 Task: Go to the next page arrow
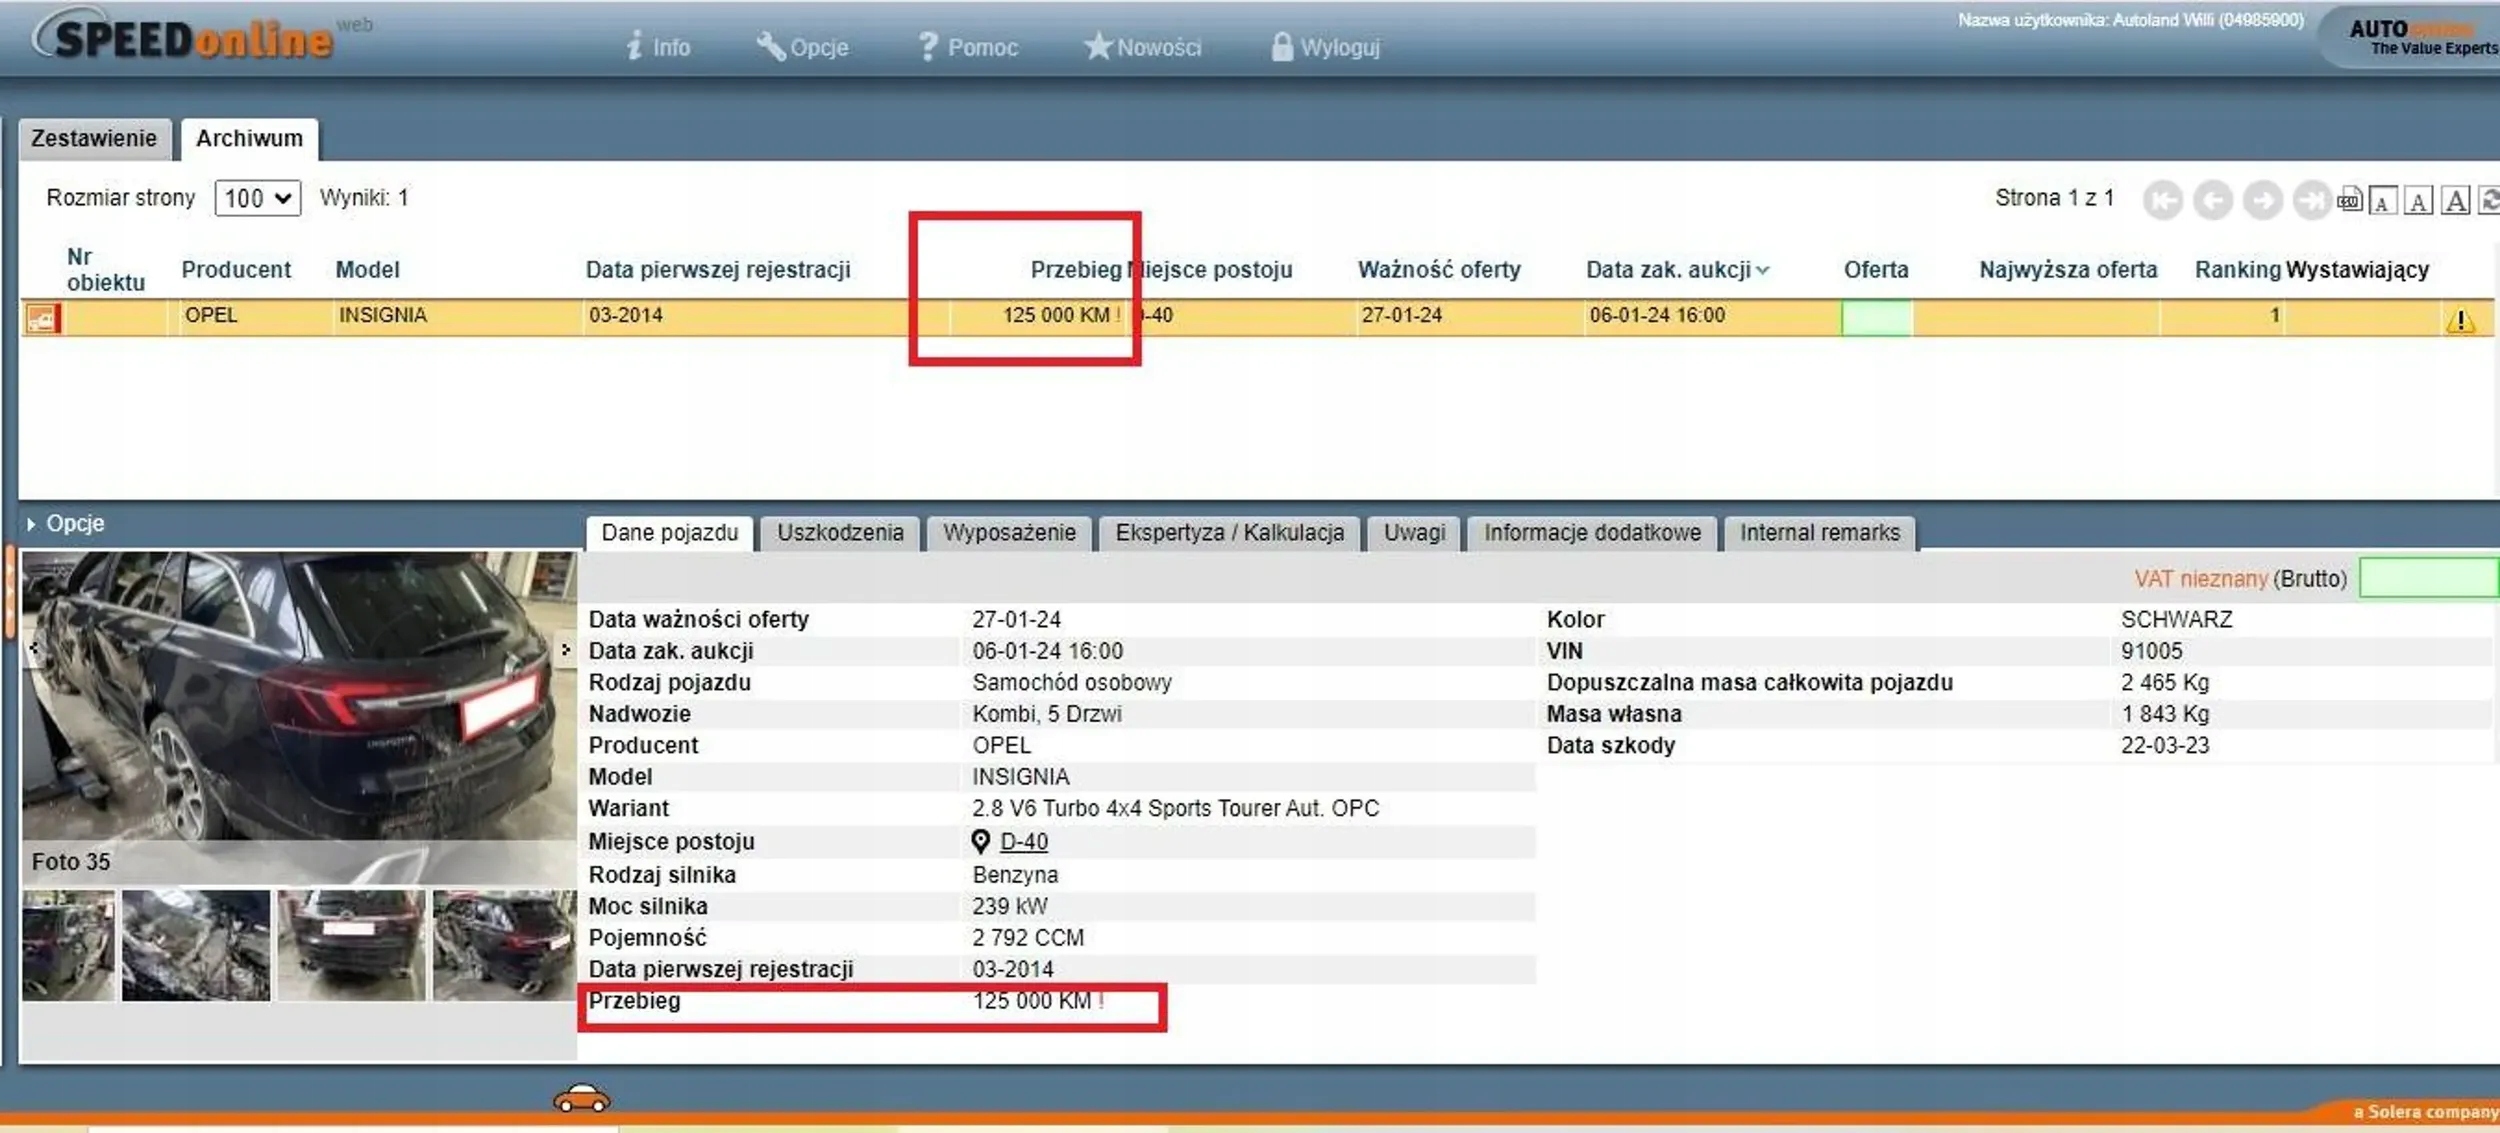2262,201
